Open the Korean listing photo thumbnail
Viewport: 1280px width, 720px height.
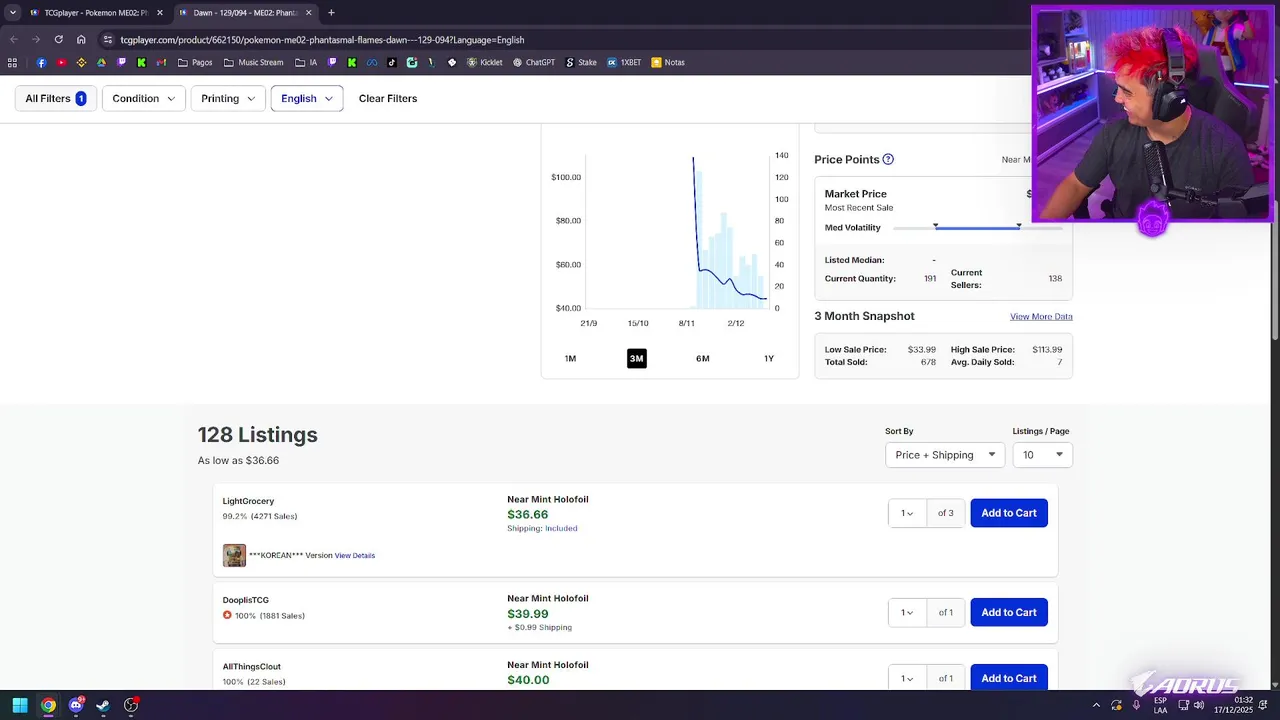point(234,555)
